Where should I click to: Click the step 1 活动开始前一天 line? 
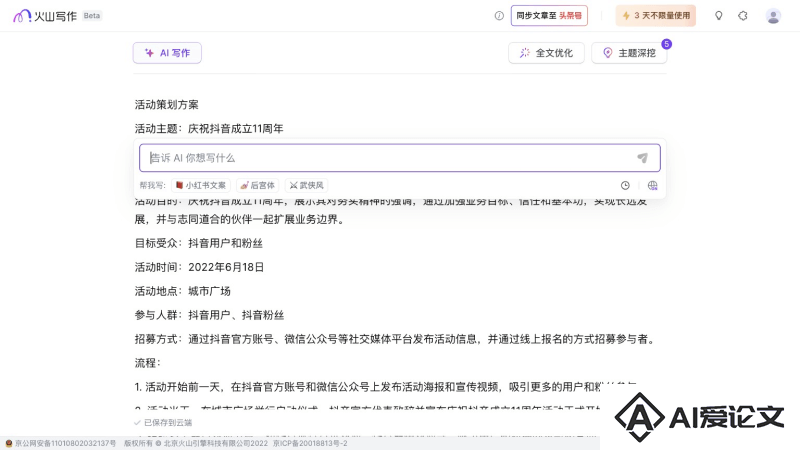pyautogui.click(x=386, y=387)
